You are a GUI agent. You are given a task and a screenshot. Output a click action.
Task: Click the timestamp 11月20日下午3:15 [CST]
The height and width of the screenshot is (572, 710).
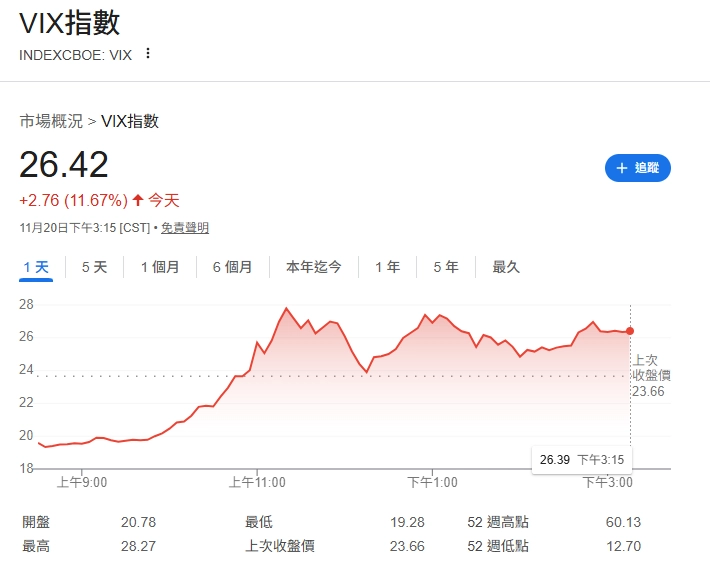point(85,227)
